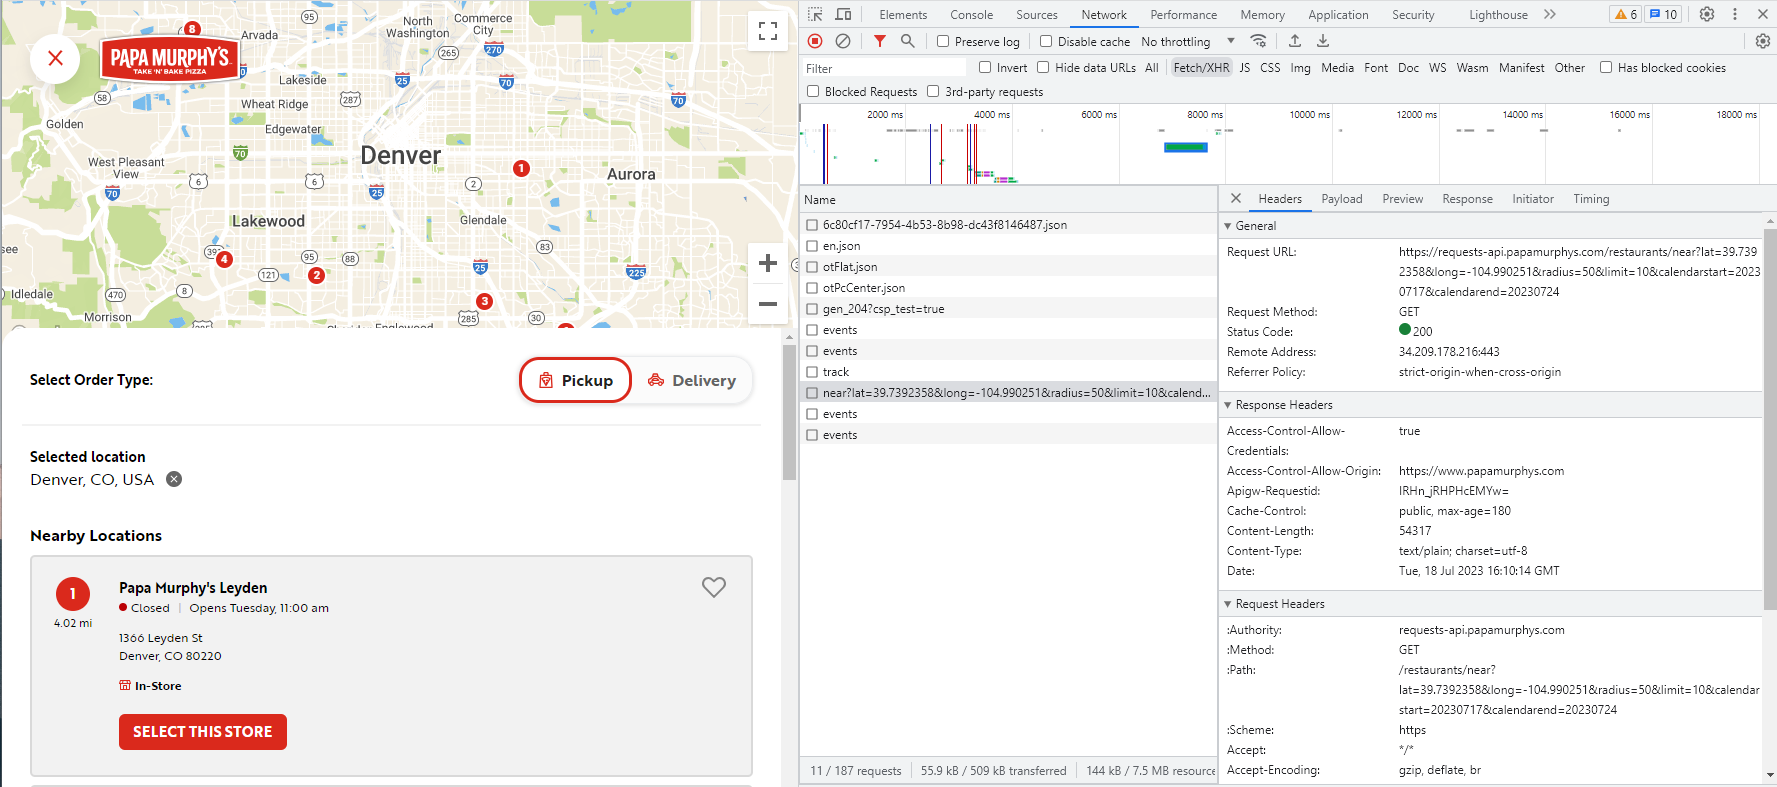Open network conditions wifi icon
Viewport: 1777px width, 787px height.
pos(1259,41)
